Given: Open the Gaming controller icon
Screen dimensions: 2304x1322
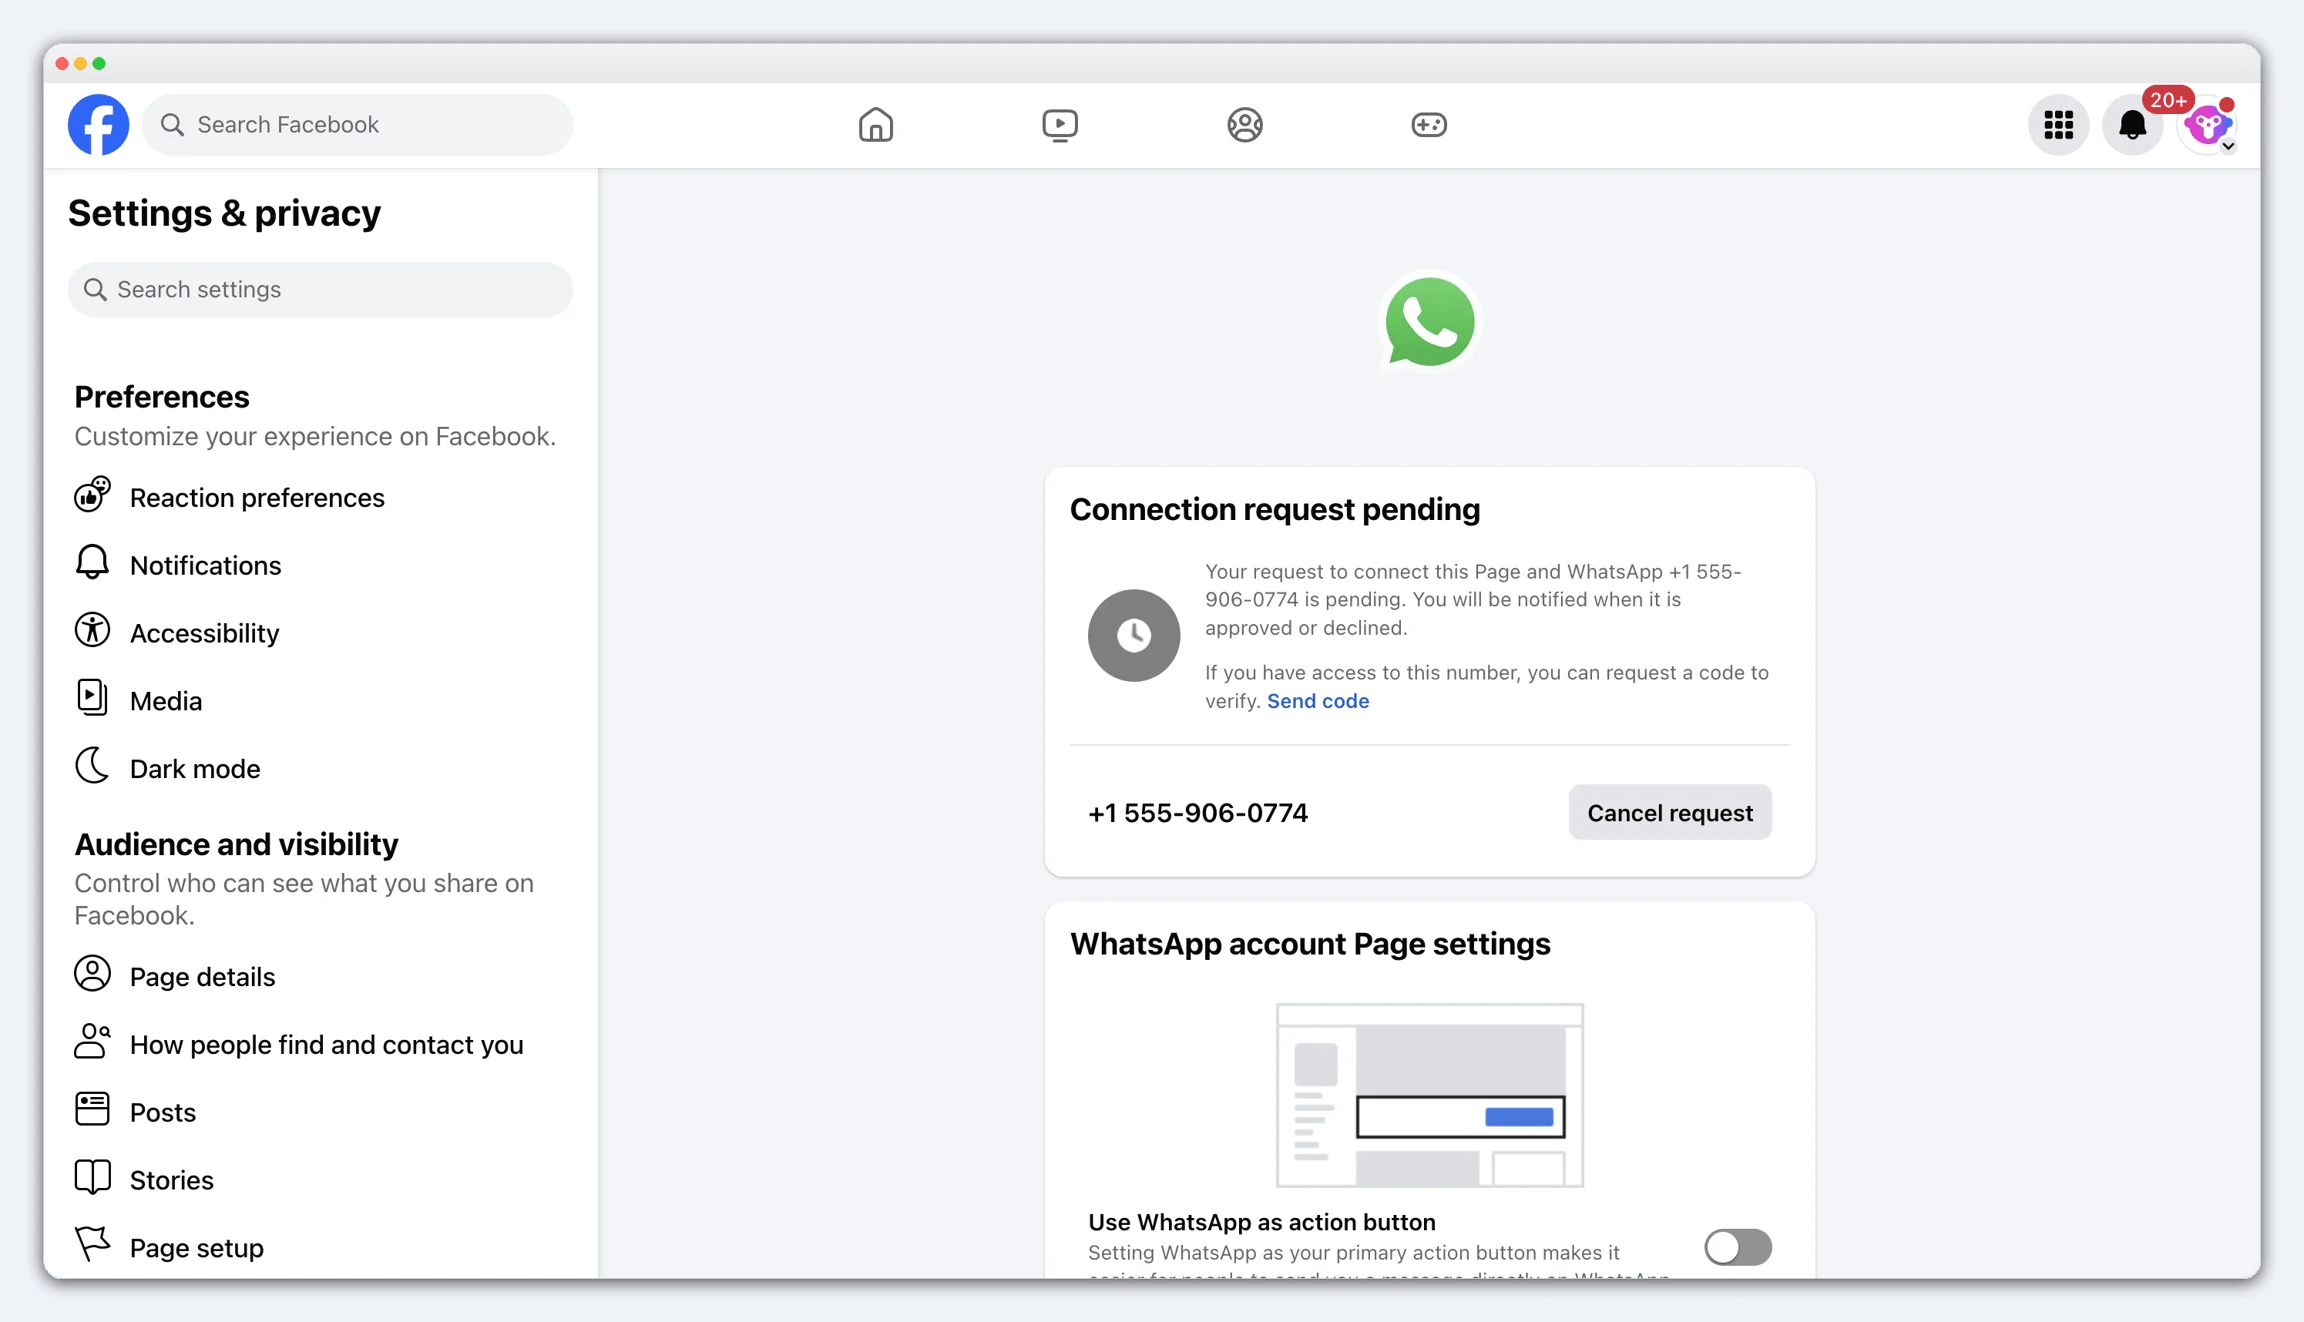Looking at the screenshot, I should pos(1428,125).
